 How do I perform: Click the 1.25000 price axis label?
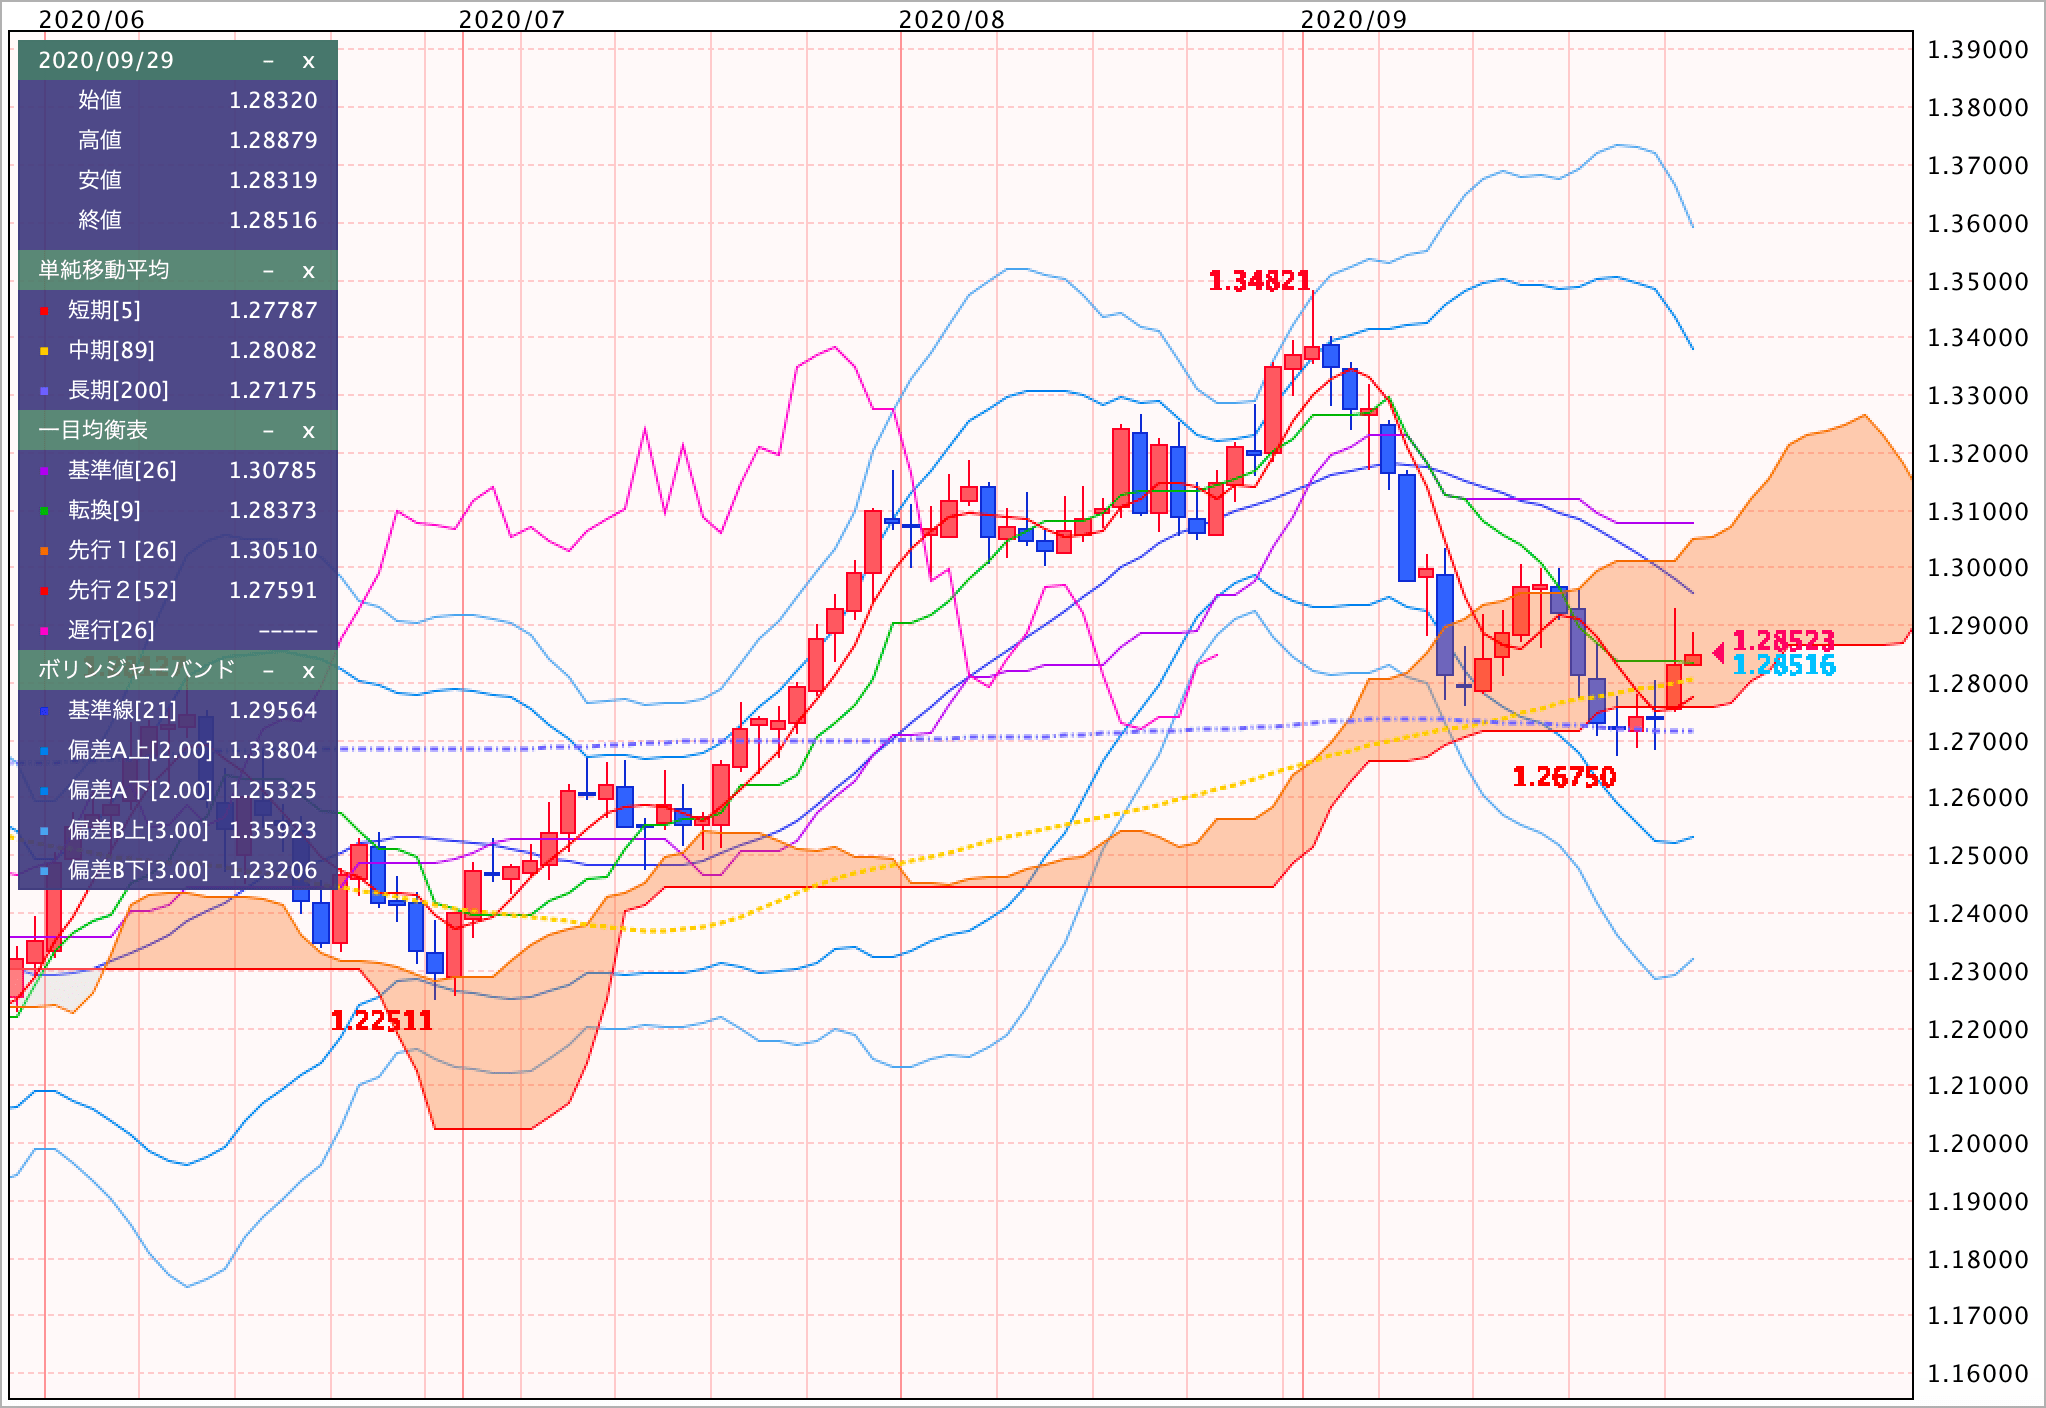coord(1977,856)
